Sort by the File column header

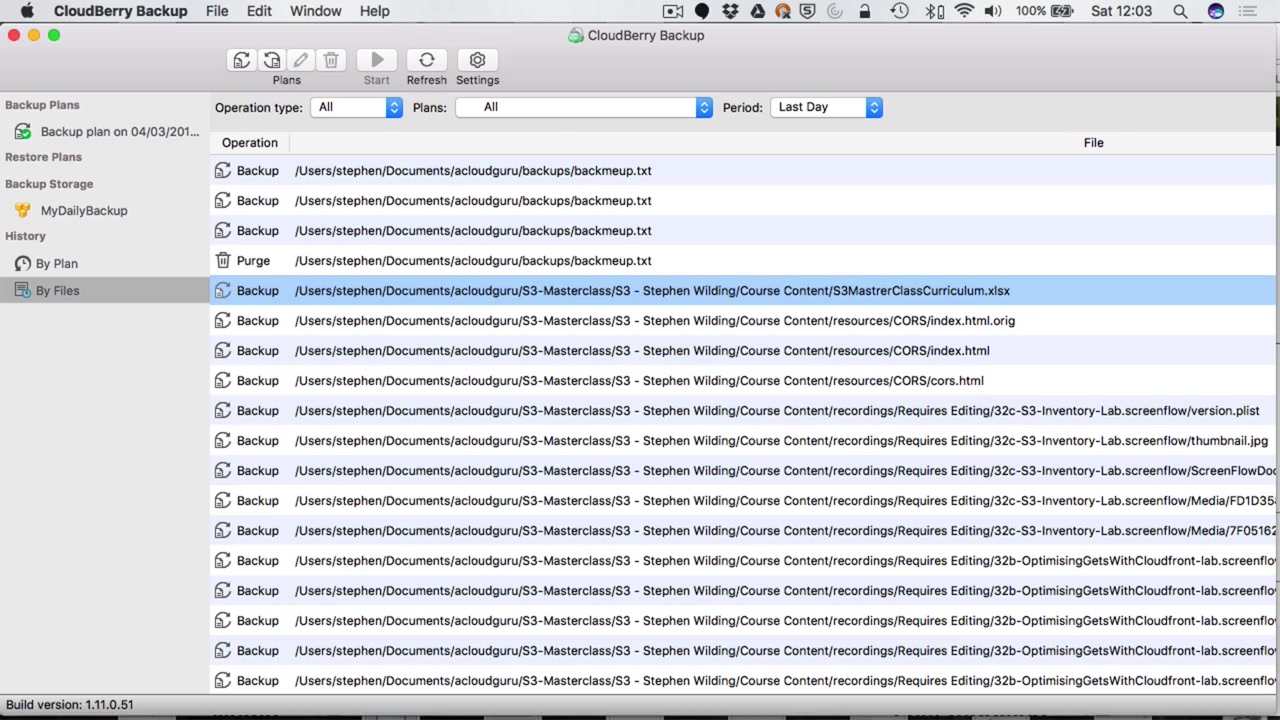(1094, 143)
